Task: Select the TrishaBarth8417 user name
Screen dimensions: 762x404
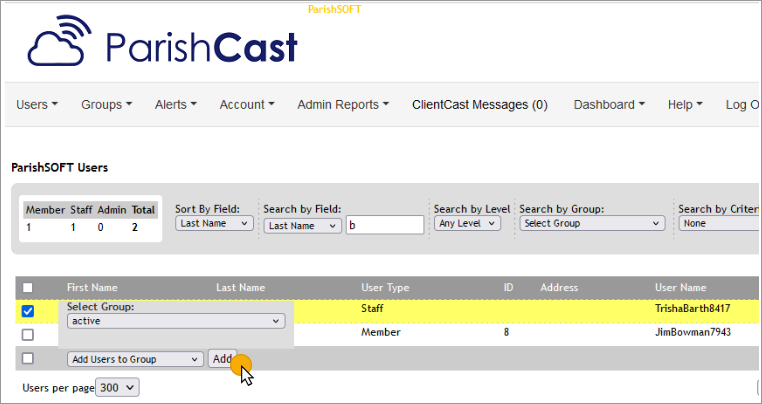Action: [693, 308]
